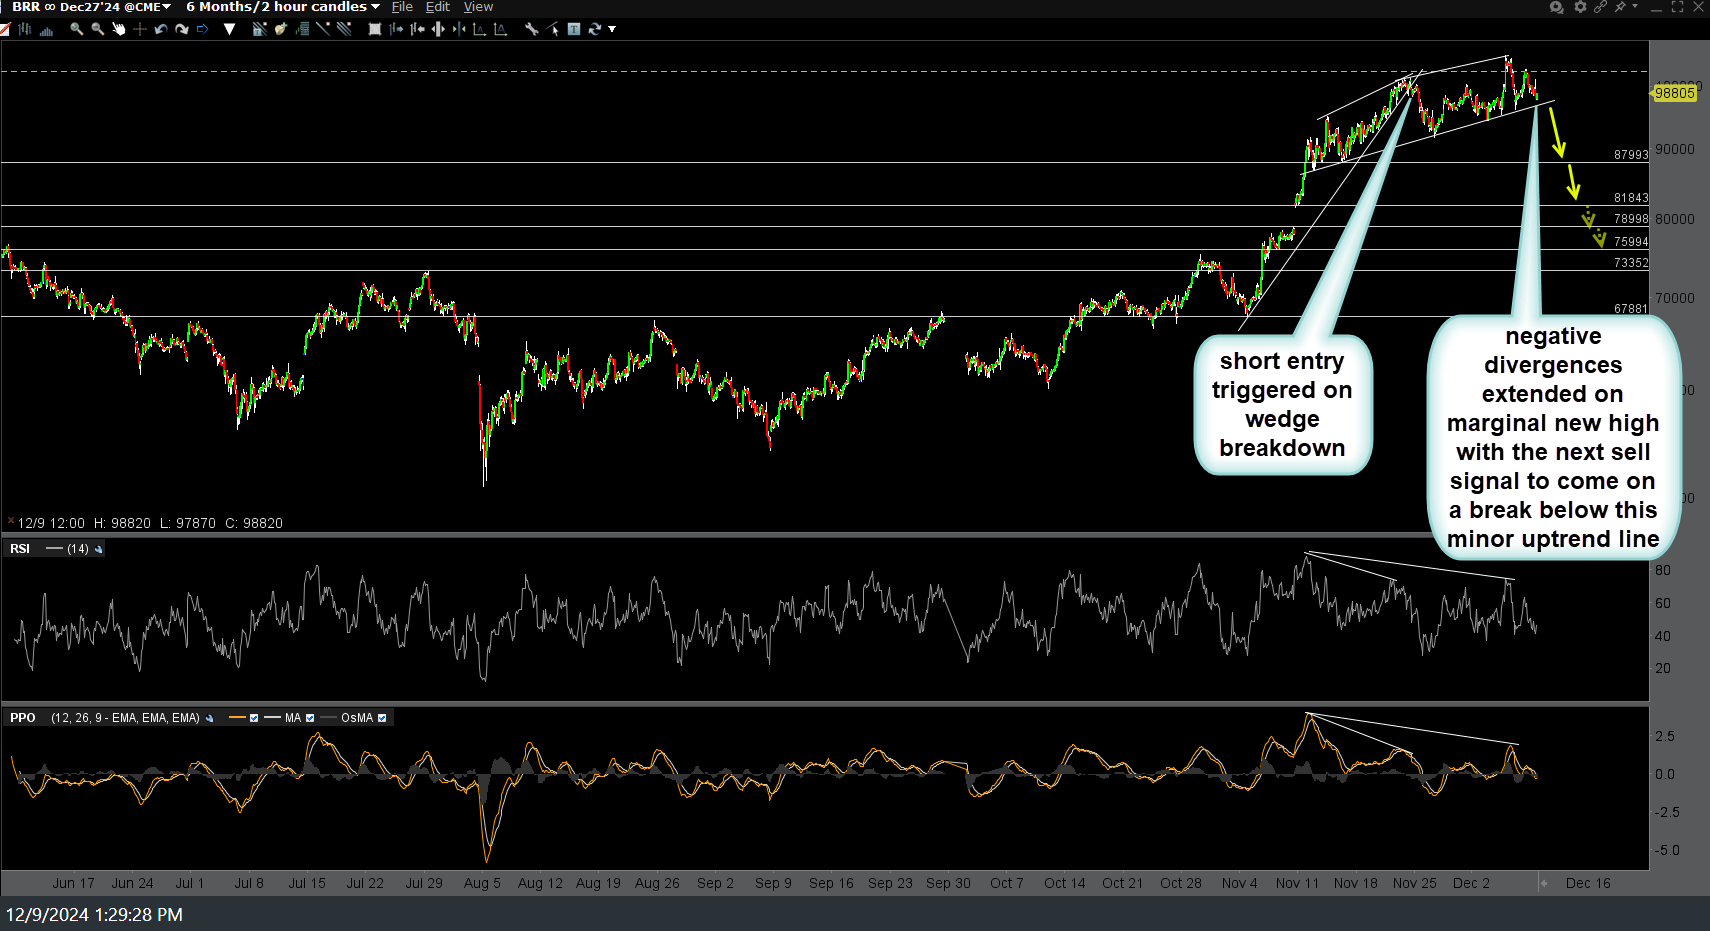1710x931 pixels.
Task: Toggle the PPO line checkbox
Action: coord(254,718)
